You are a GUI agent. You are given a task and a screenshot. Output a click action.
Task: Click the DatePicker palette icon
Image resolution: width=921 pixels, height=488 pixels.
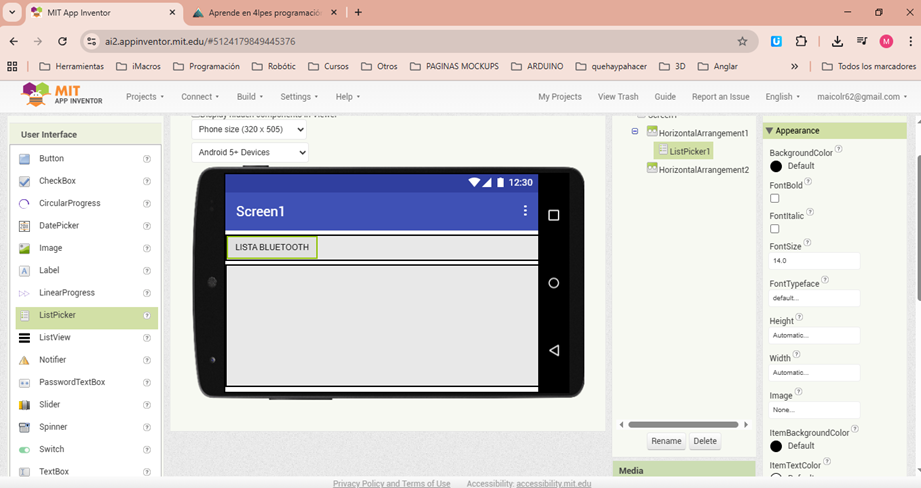click(25, 226)
